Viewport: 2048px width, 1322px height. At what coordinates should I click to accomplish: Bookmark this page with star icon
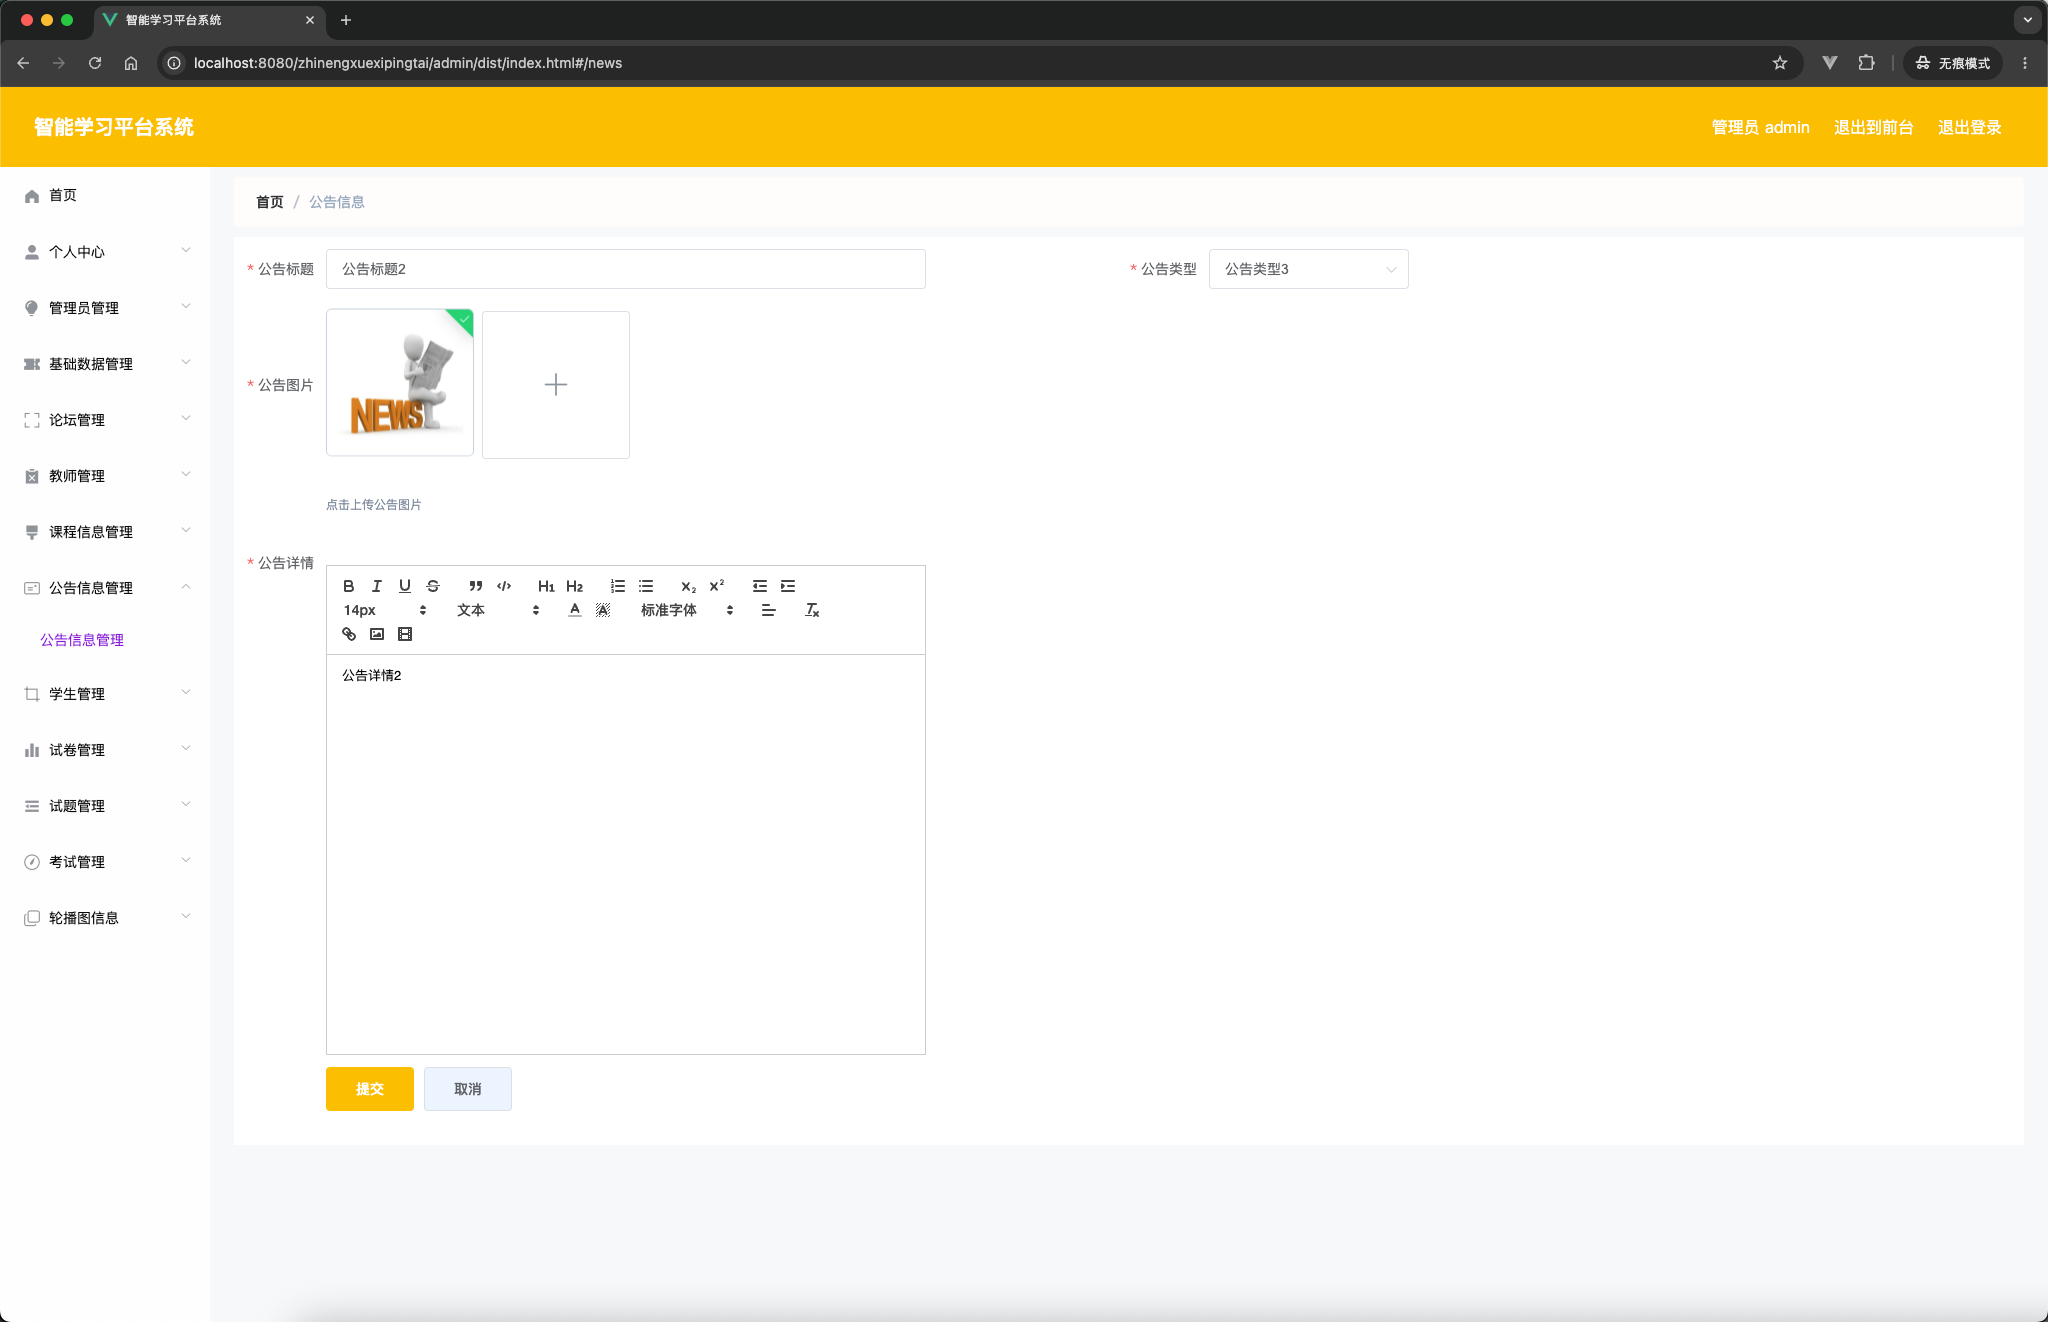[x=1780, y=63]
